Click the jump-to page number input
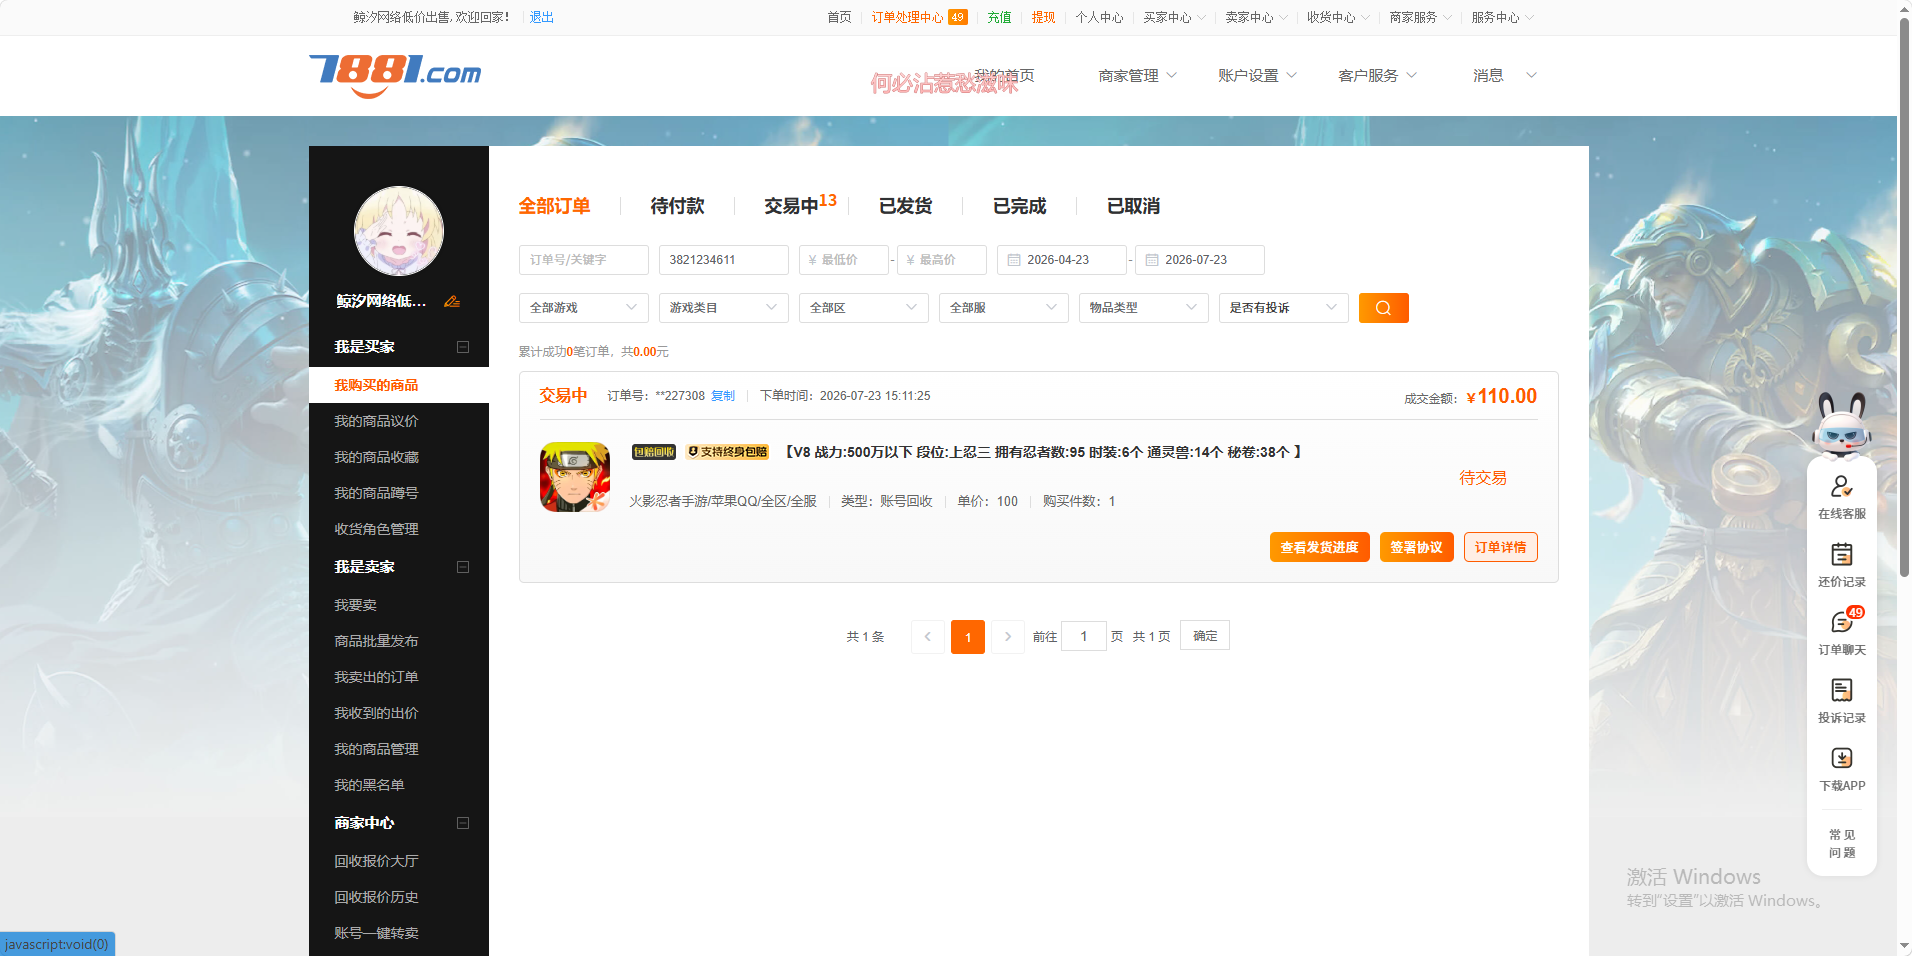The width and height of the screenshot is (1912, 956). (1083, 636)
